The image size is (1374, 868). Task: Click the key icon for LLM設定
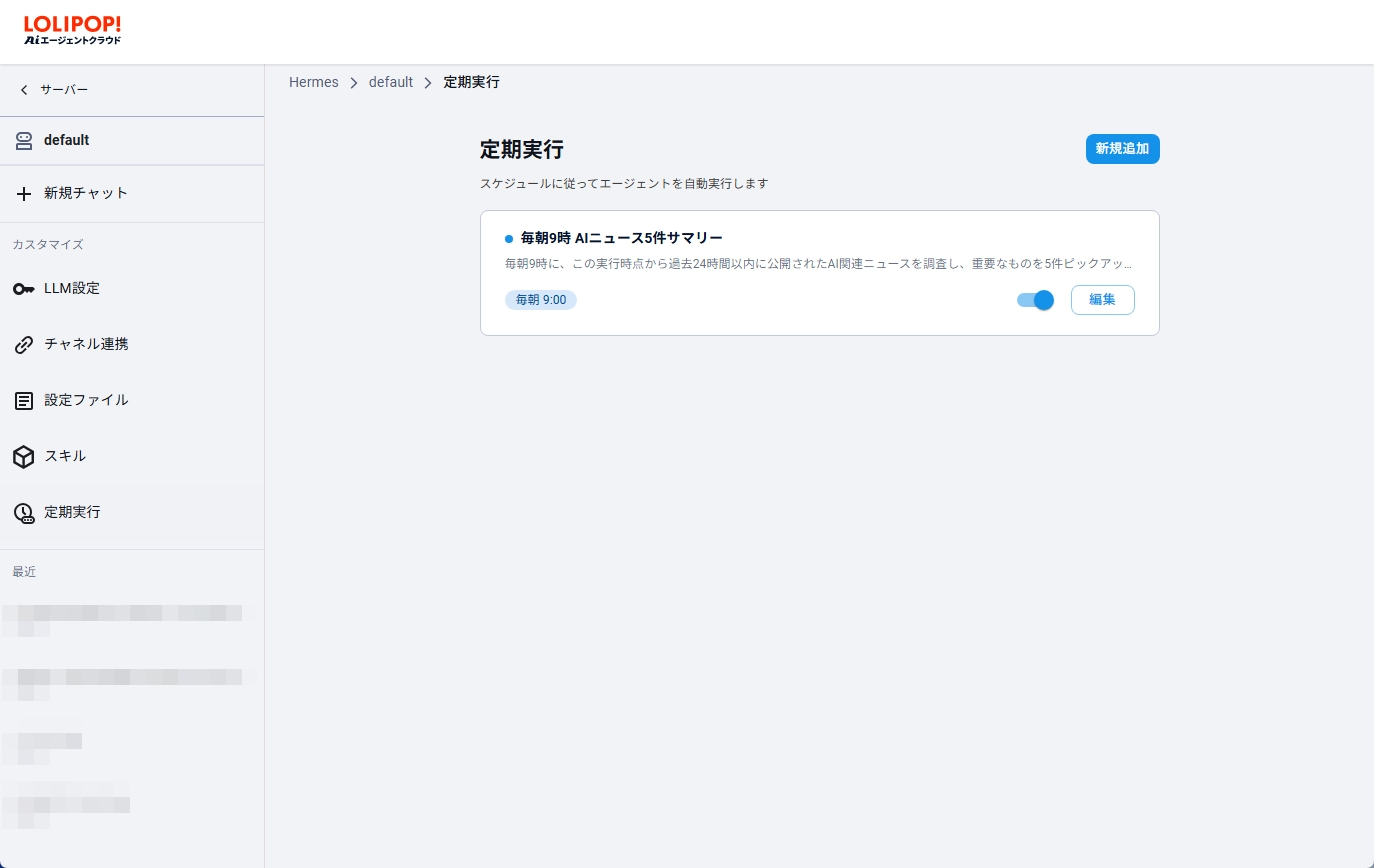click(24, 289)
